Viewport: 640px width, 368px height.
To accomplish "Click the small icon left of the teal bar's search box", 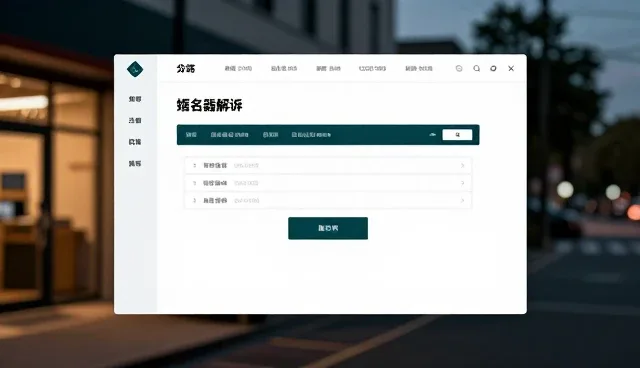I will point(433,135).
